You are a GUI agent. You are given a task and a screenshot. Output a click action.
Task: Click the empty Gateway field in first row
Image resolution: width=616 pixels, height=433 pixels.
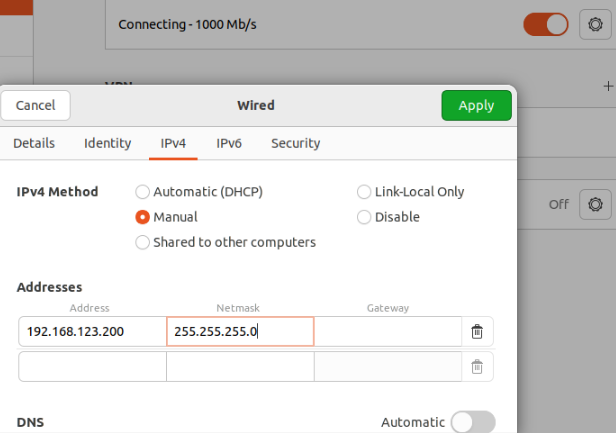[387, 331]
